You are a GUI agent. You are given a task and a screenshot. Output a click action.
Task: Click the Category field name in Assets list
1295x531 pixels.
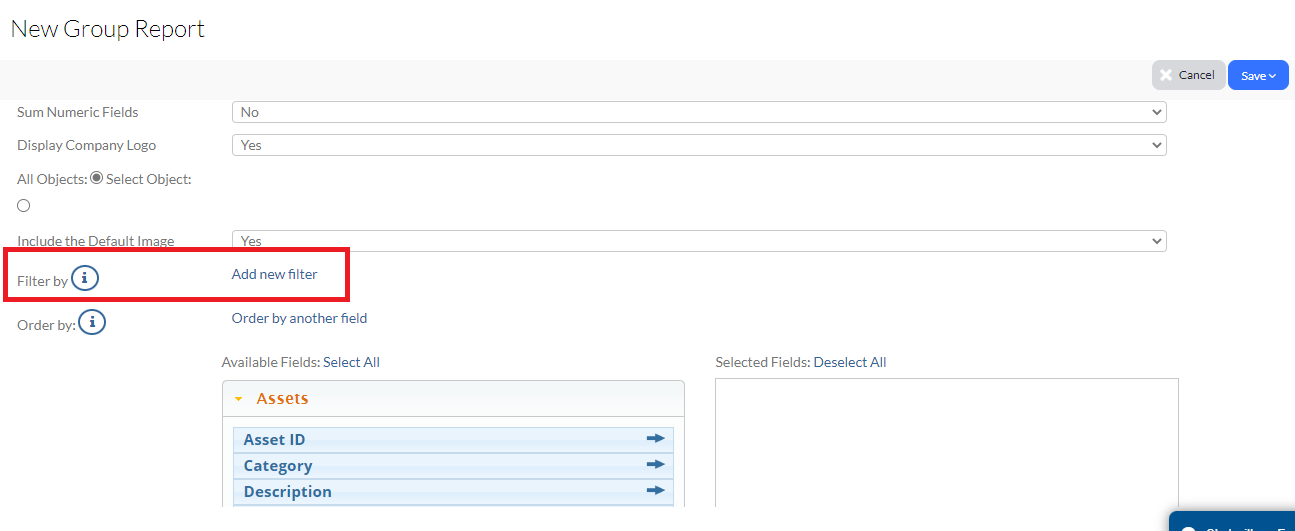click(x=278, y=466)
